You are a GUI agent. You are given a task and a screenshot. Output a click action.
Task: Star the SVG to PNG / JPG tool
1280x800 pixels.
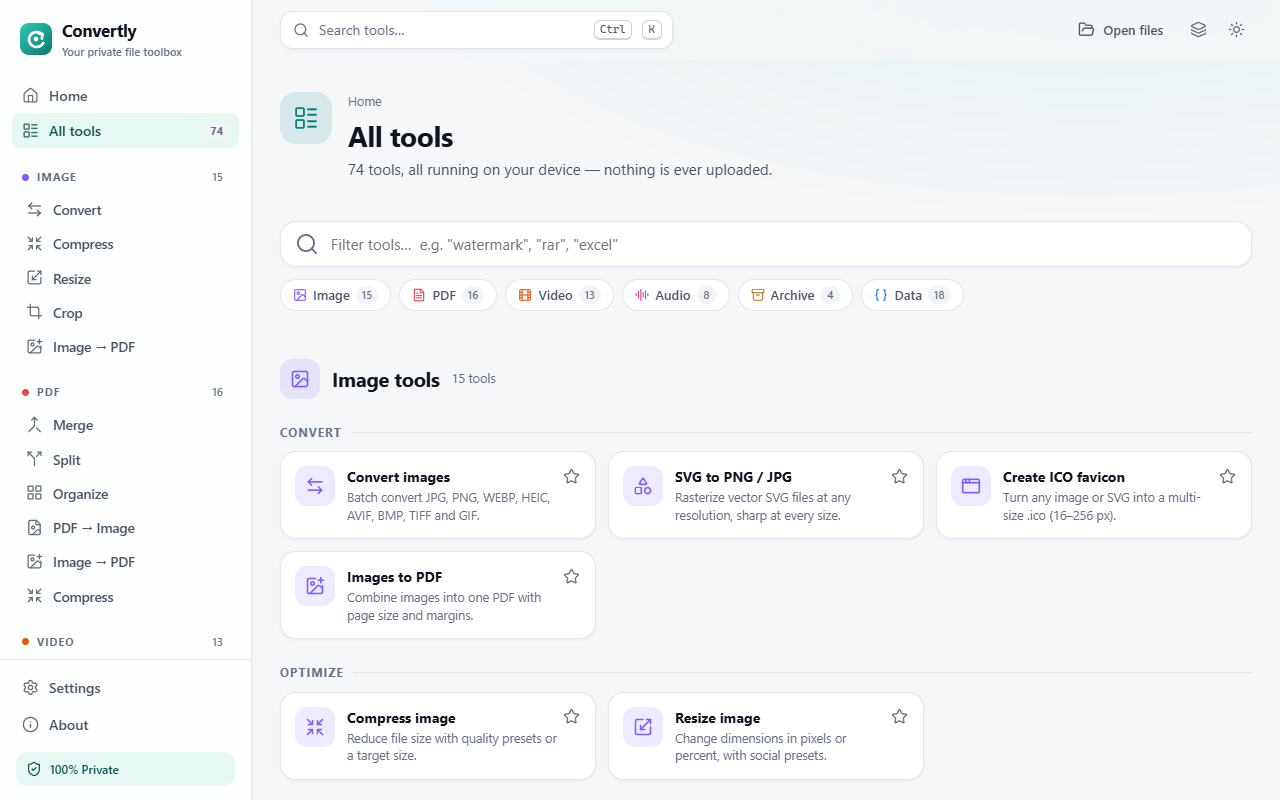click(x=899, y=476)
